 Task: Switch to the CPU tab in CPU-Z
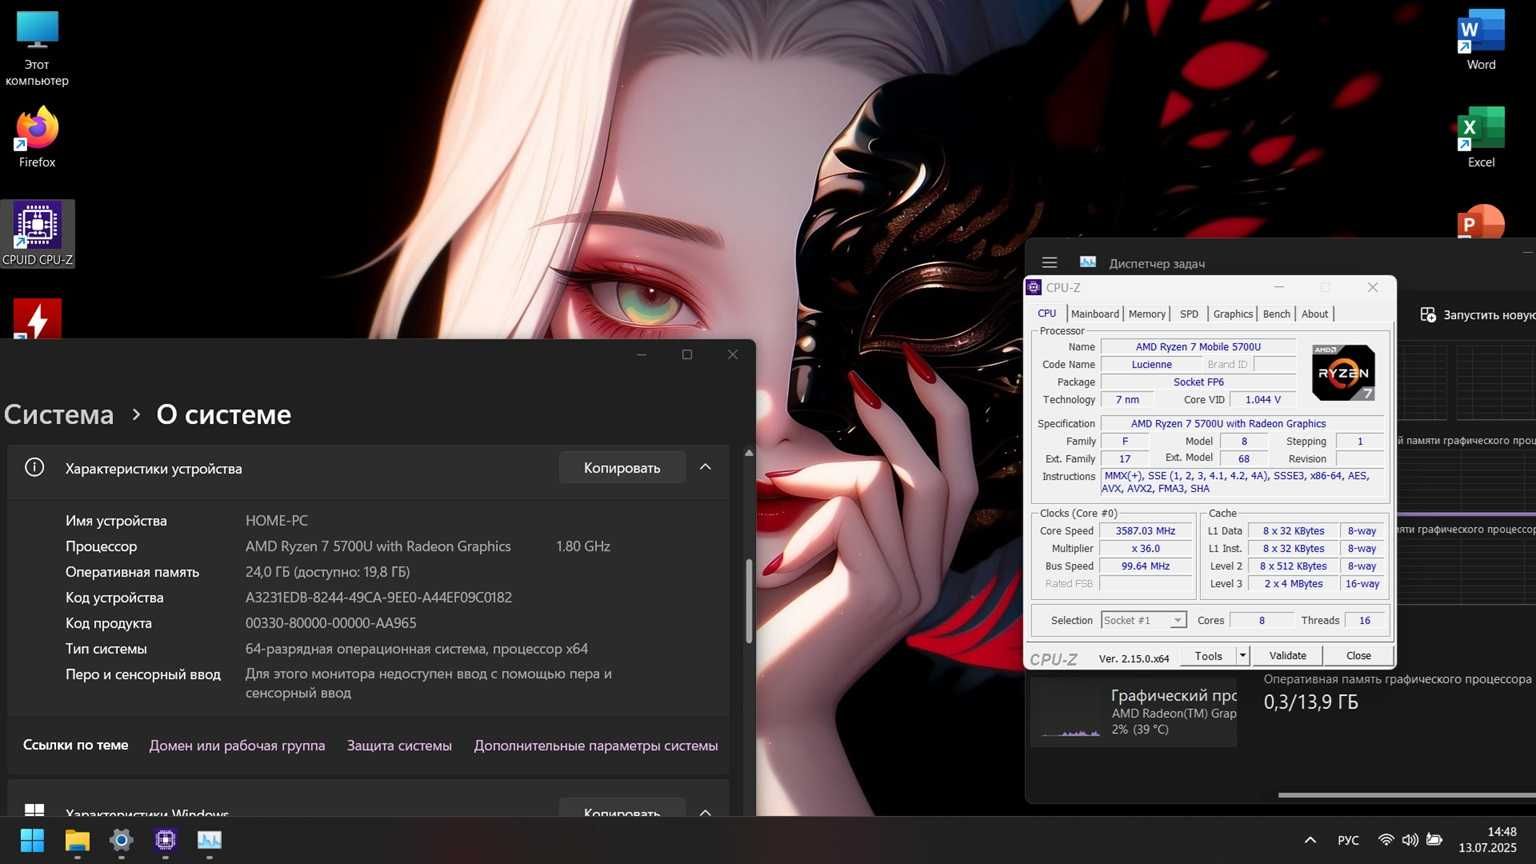click(x=1047, y=313)
